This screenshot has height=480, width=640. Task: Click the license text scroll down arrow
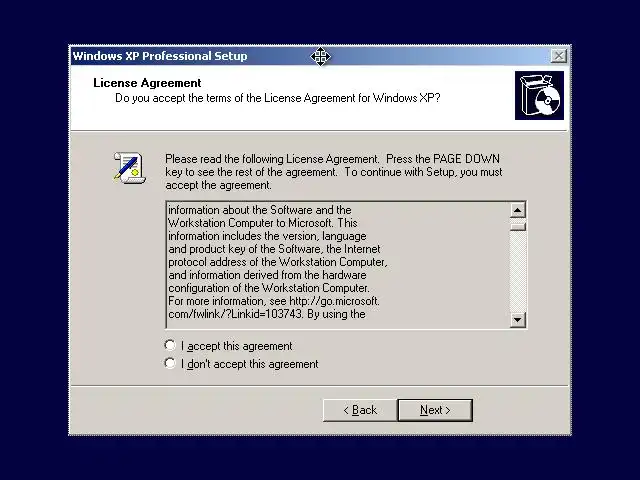[518, 320]
